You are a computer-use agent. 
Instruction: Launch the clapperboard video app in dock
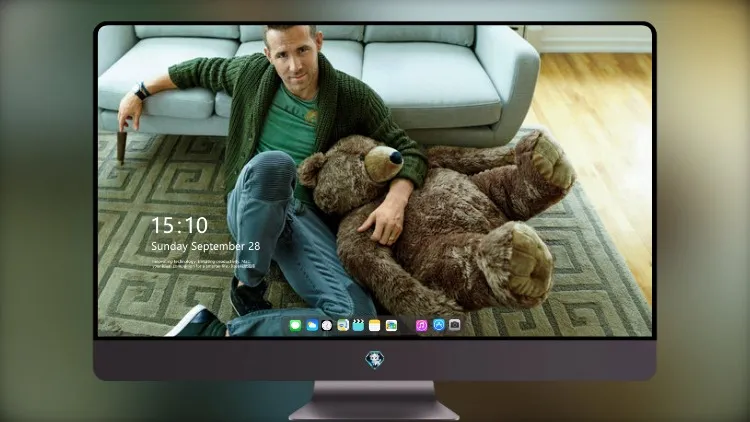point(358,325)
